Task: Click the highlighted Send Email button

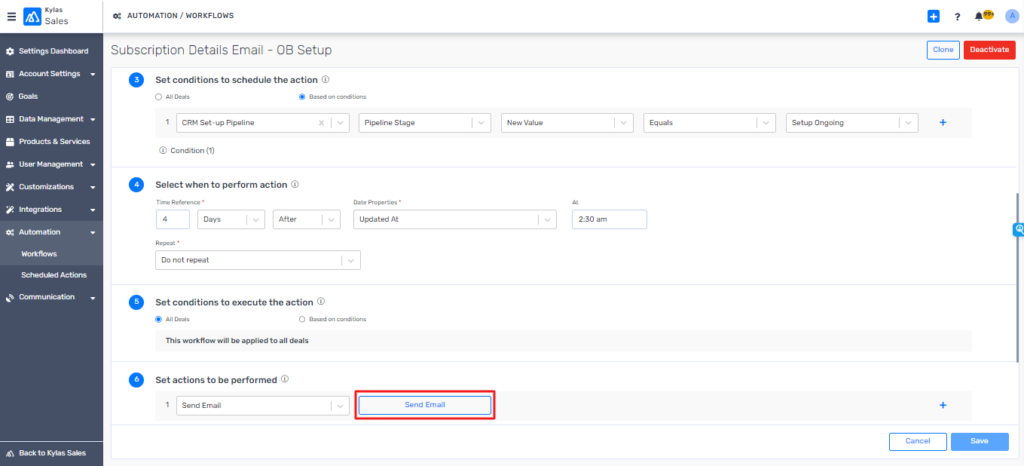Action: 424,405
